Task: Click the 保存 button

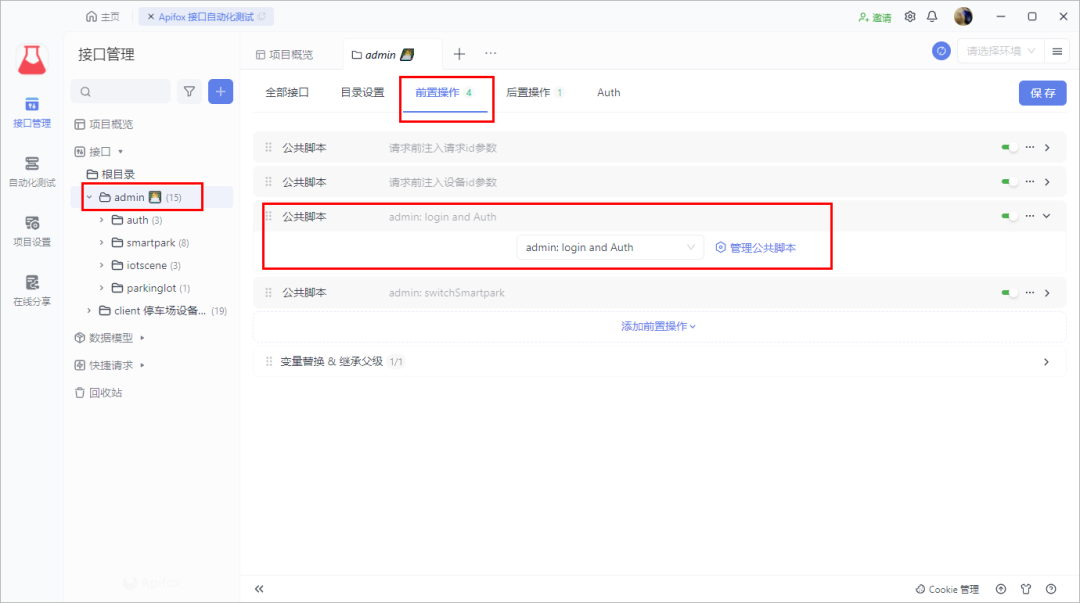Action: pyautogui.click(x=1042, y=91)
